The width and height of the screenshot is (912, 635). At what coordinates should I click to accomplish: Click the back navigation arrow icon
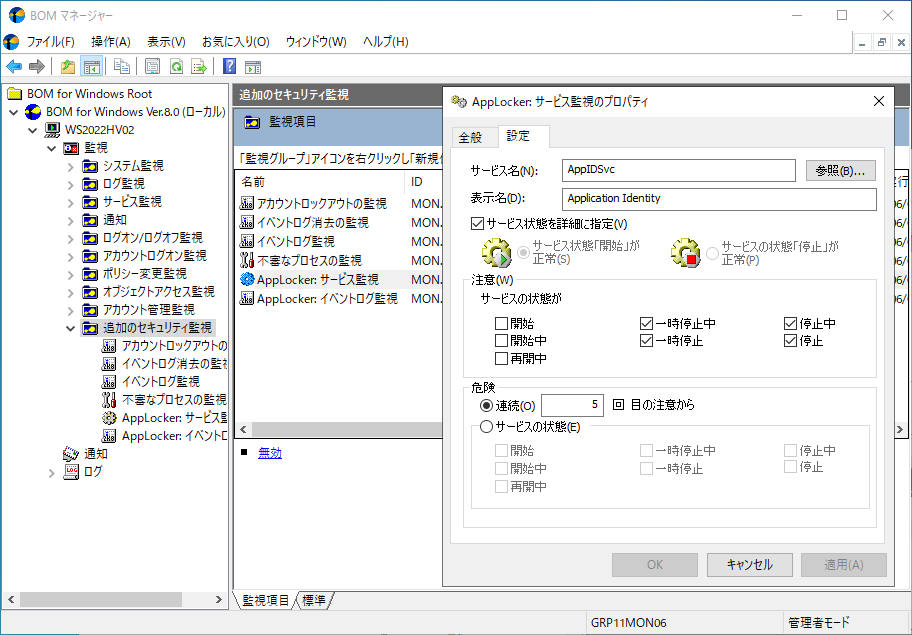14,66
